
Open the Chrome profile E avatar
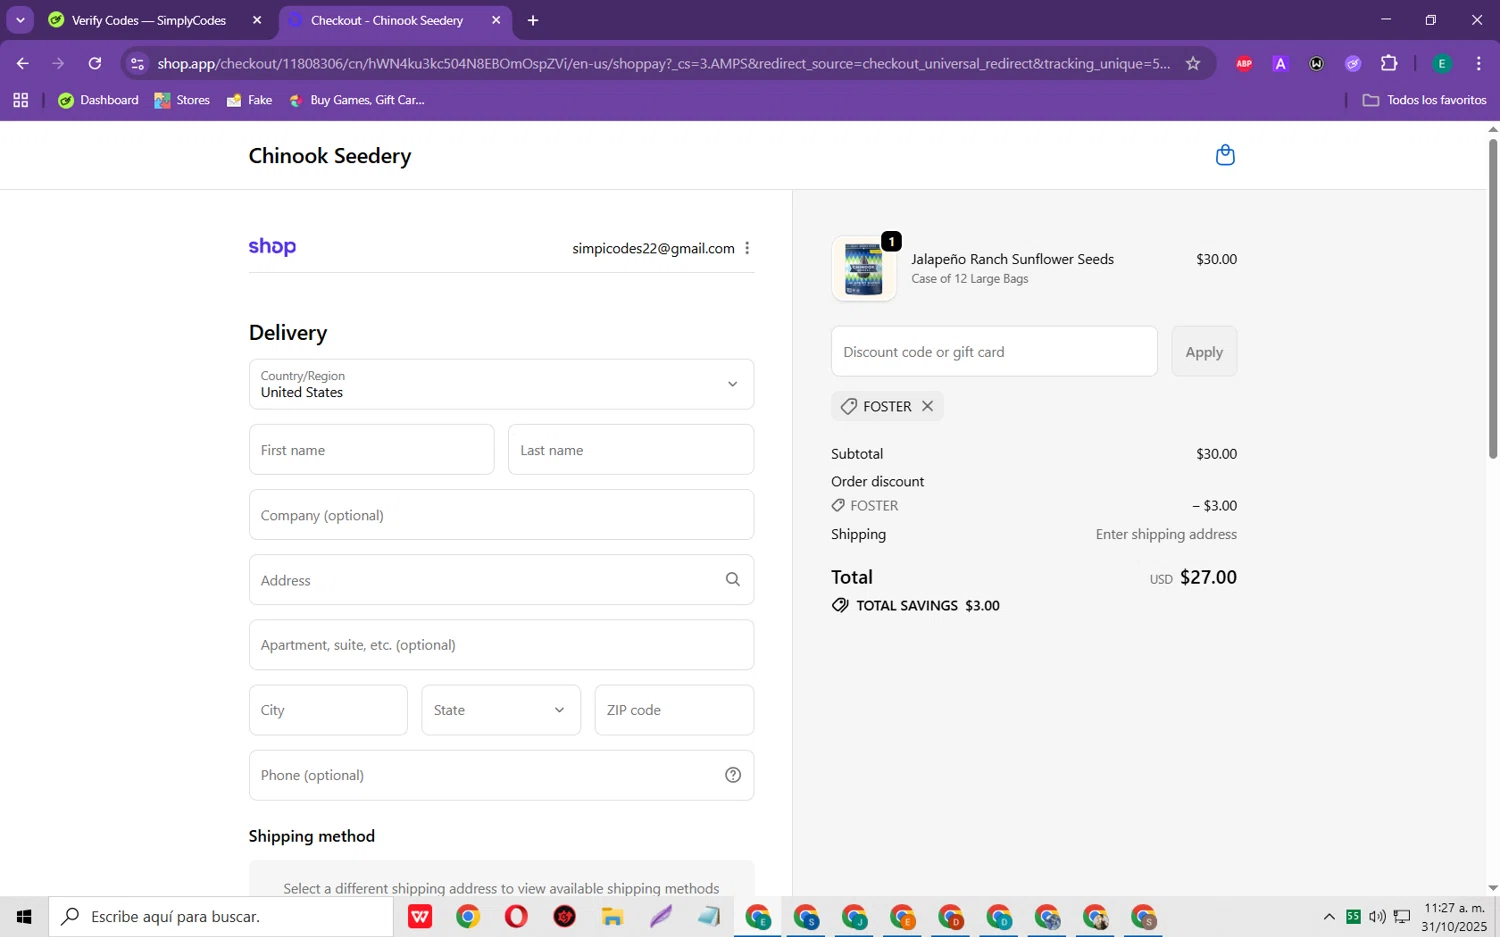[x=1442, y=63]
